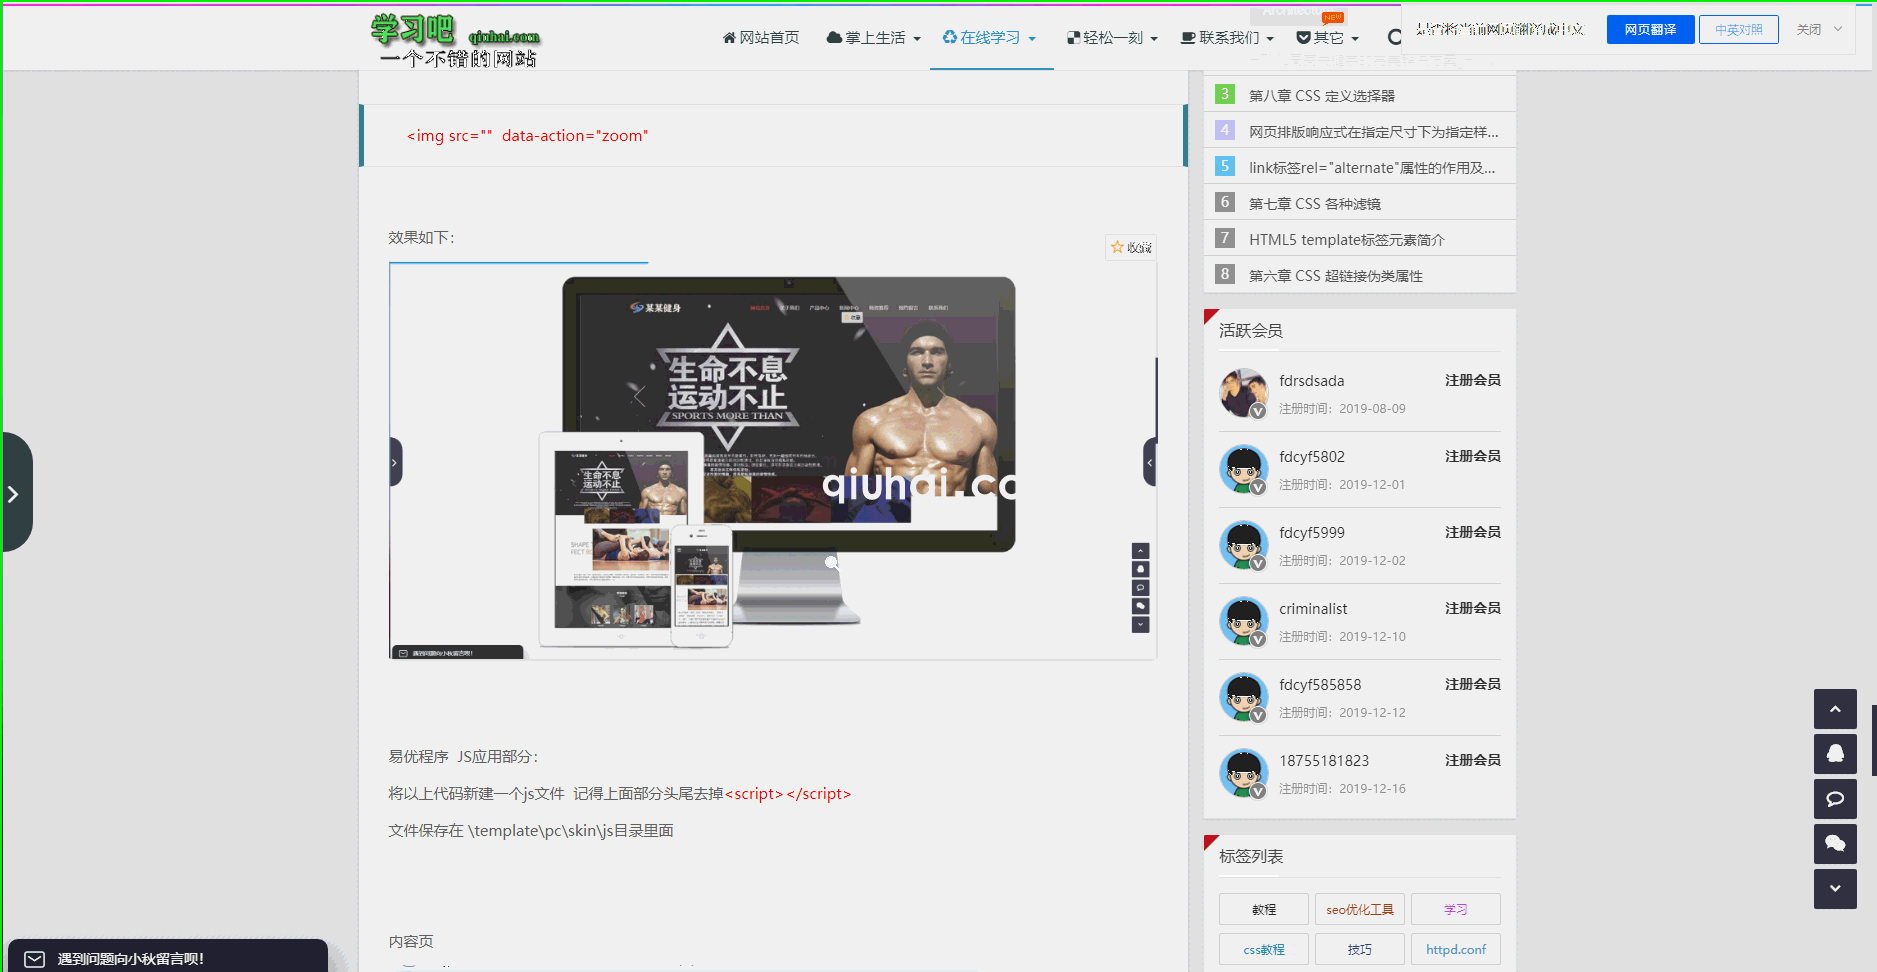Click the back-to-top arrow icon
The width and height of the screenshot is (1877, 972).
tap(1835, 709)
